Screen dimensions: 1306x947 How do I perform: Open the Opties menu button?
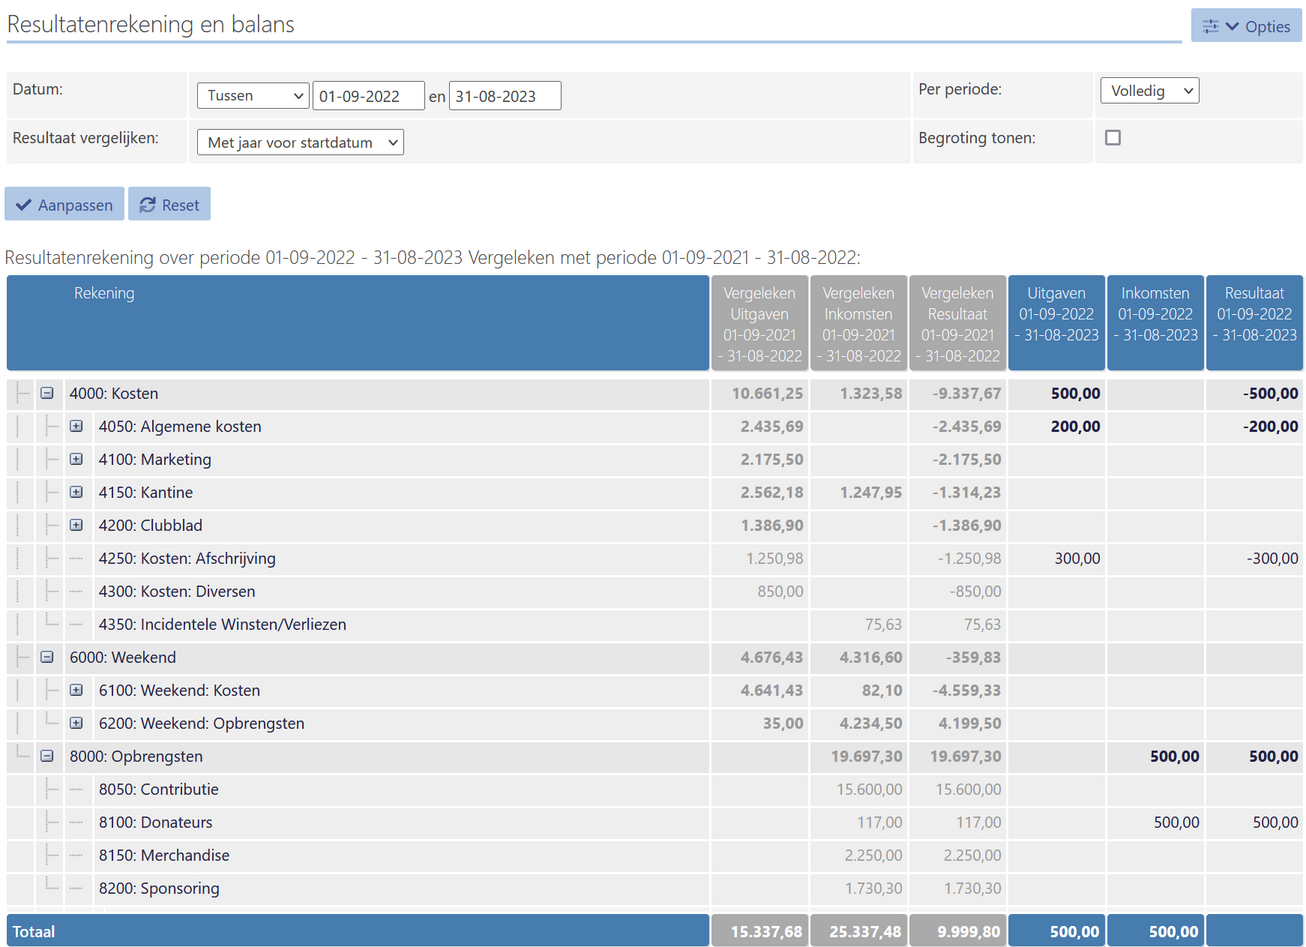[x=1246, y=26]
